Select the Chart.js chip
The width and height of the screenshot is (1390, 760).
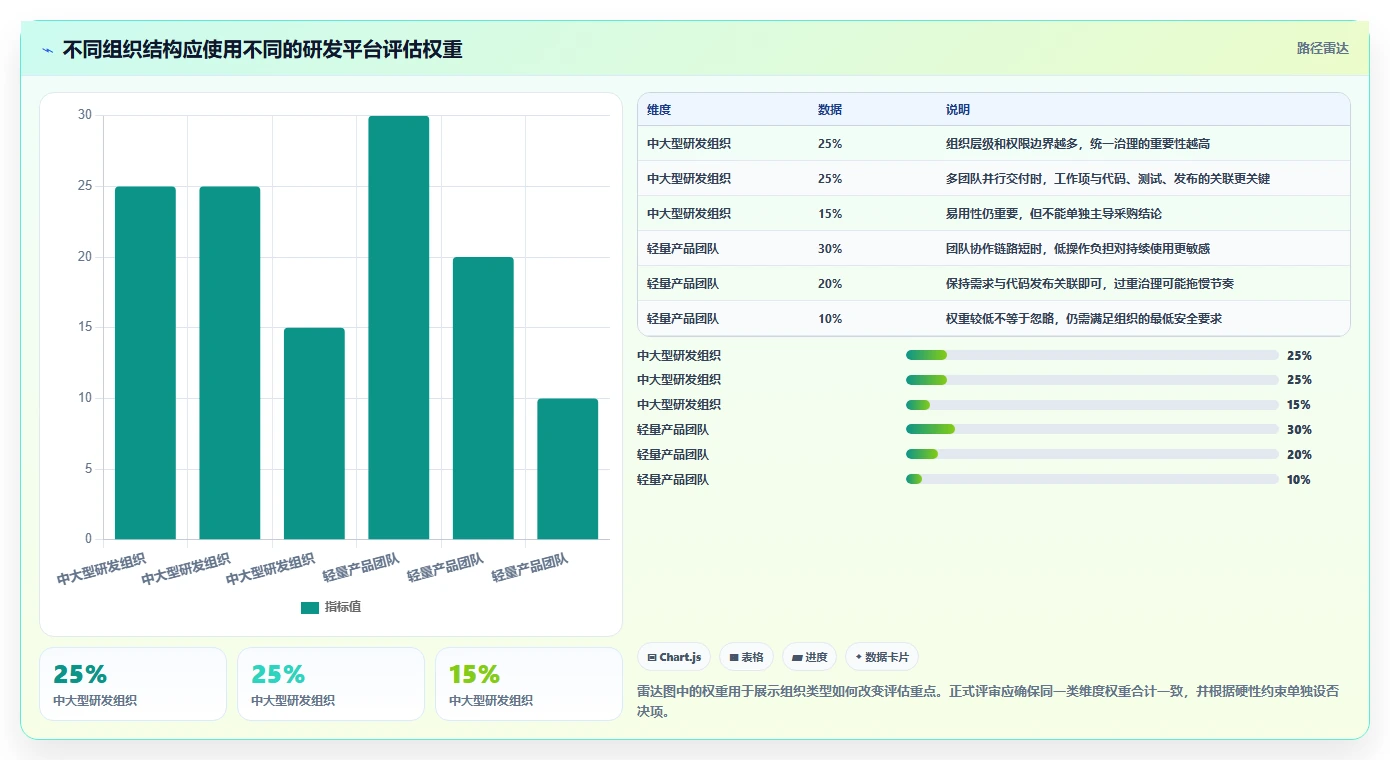click(674, 657)
